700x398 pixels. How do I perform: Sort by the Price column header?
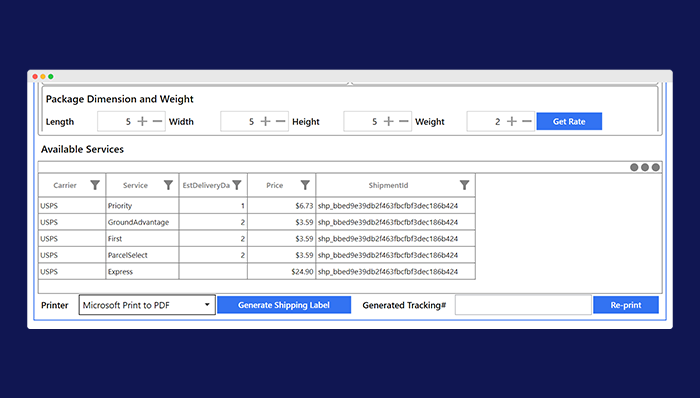(275, 185)
